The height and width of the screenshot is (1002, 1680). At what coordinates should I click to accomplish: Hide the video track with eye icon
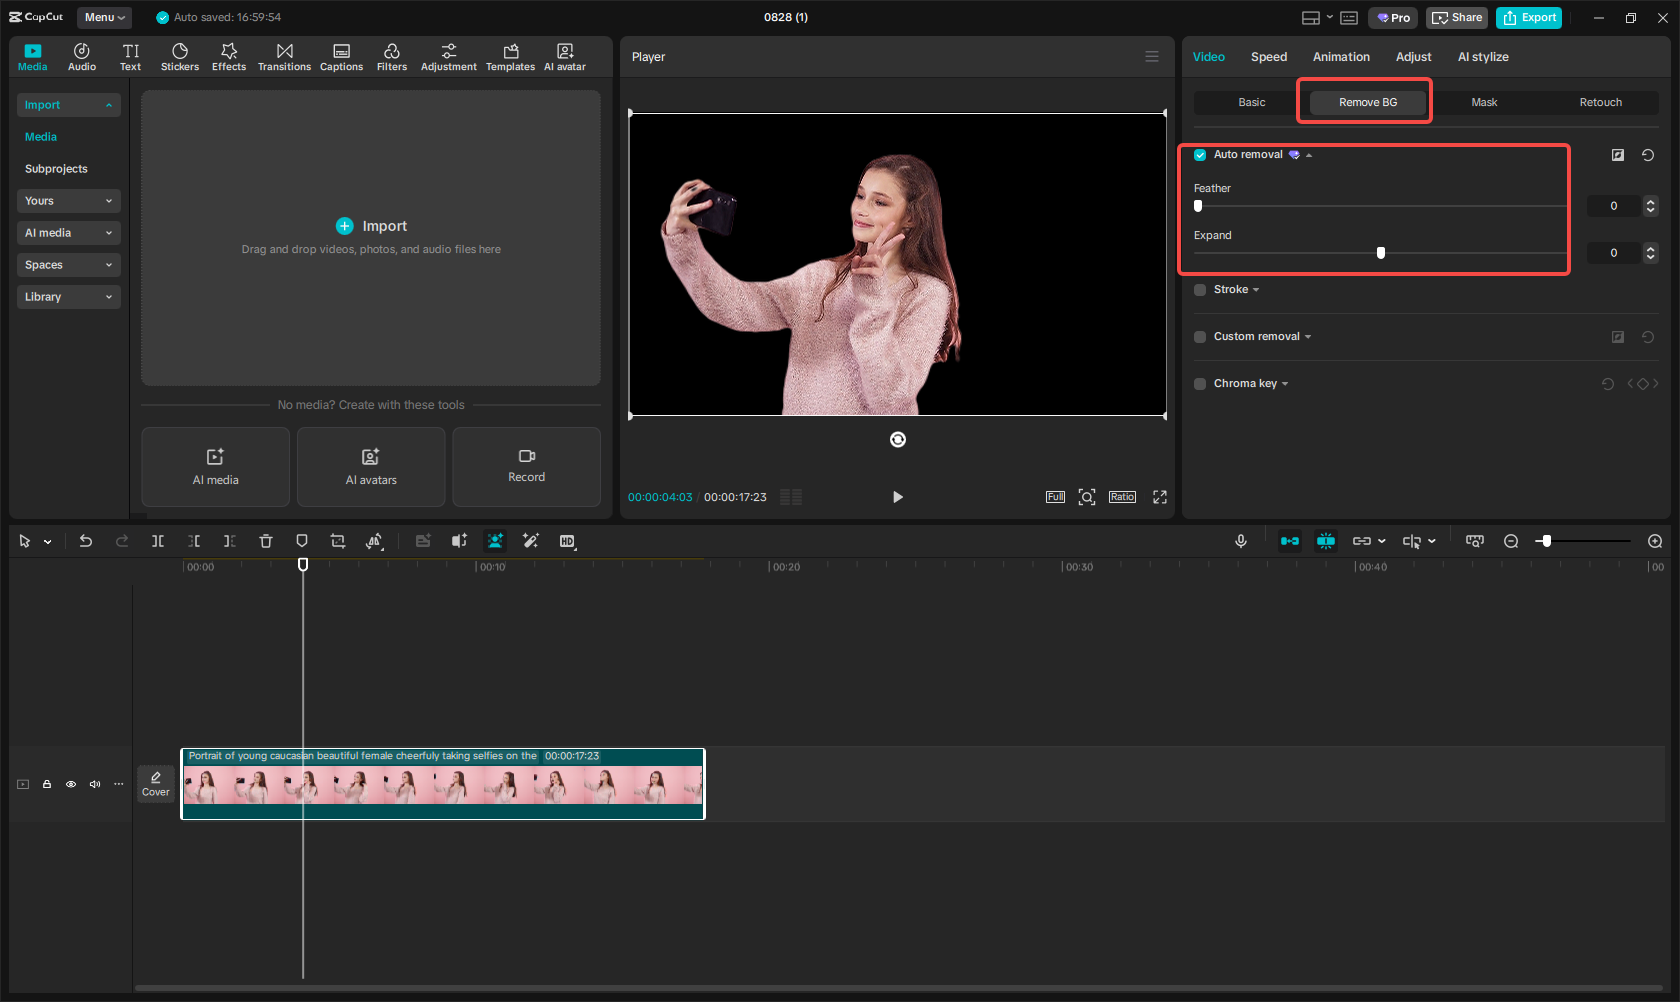coord(71,784)
